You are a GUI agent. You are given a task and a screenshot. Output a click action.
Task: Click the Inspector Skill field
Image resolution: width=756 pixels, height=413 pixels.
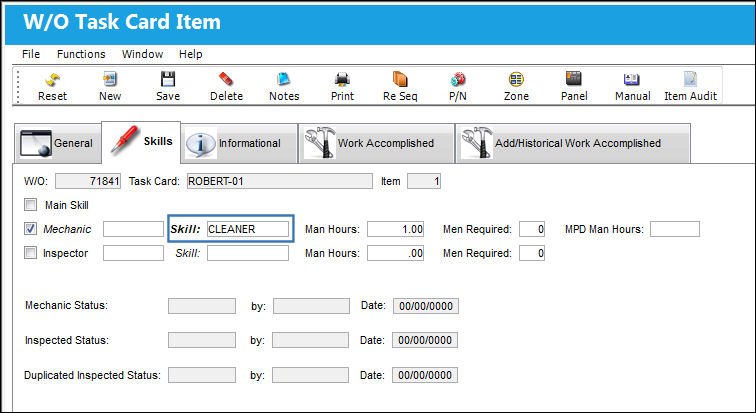(248, 253)
